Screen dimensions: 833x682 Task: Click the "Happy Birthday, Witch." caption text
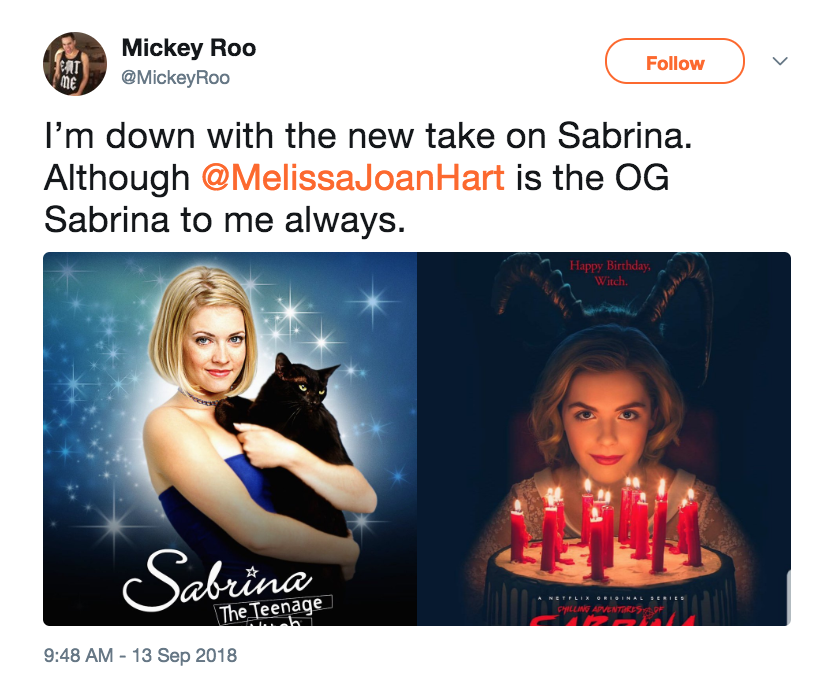tap(609, 273)
